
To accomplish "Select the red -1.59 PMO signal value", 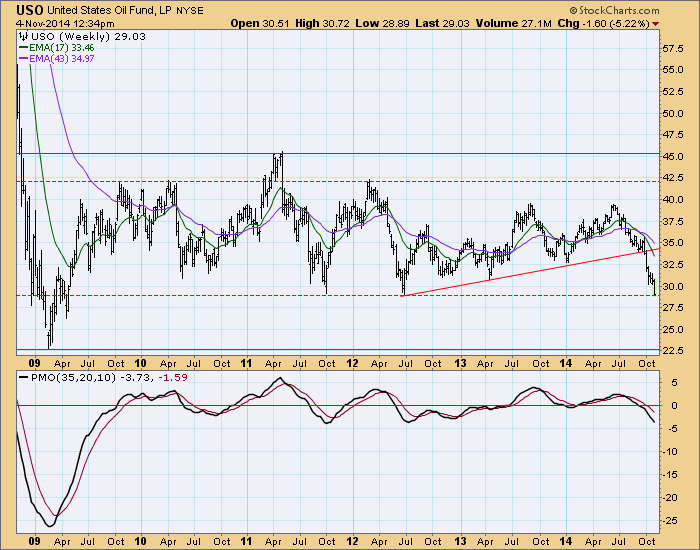I will click(172, 378).
